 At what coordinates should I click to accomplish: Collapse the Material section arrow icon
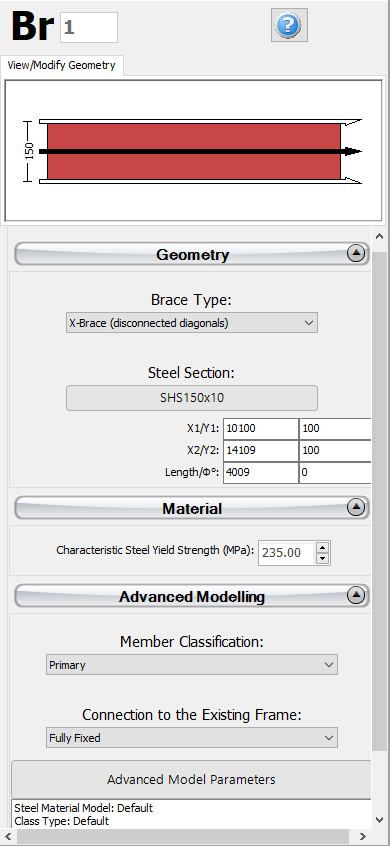point(355,507)
